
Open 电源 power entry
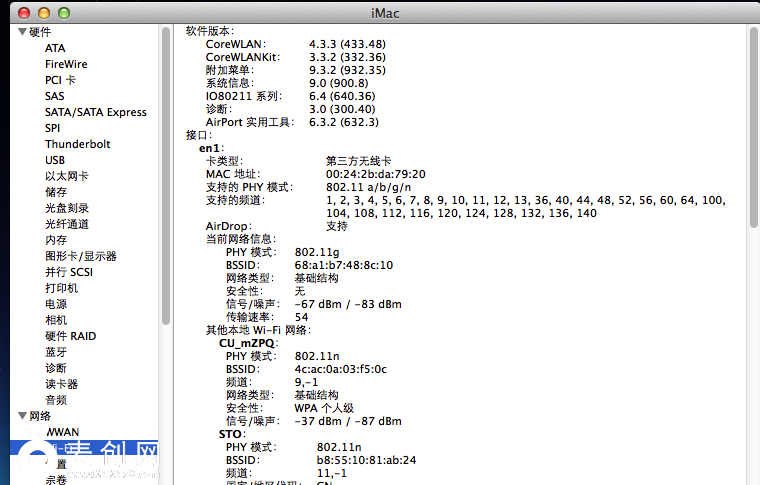tap(56, 304)
